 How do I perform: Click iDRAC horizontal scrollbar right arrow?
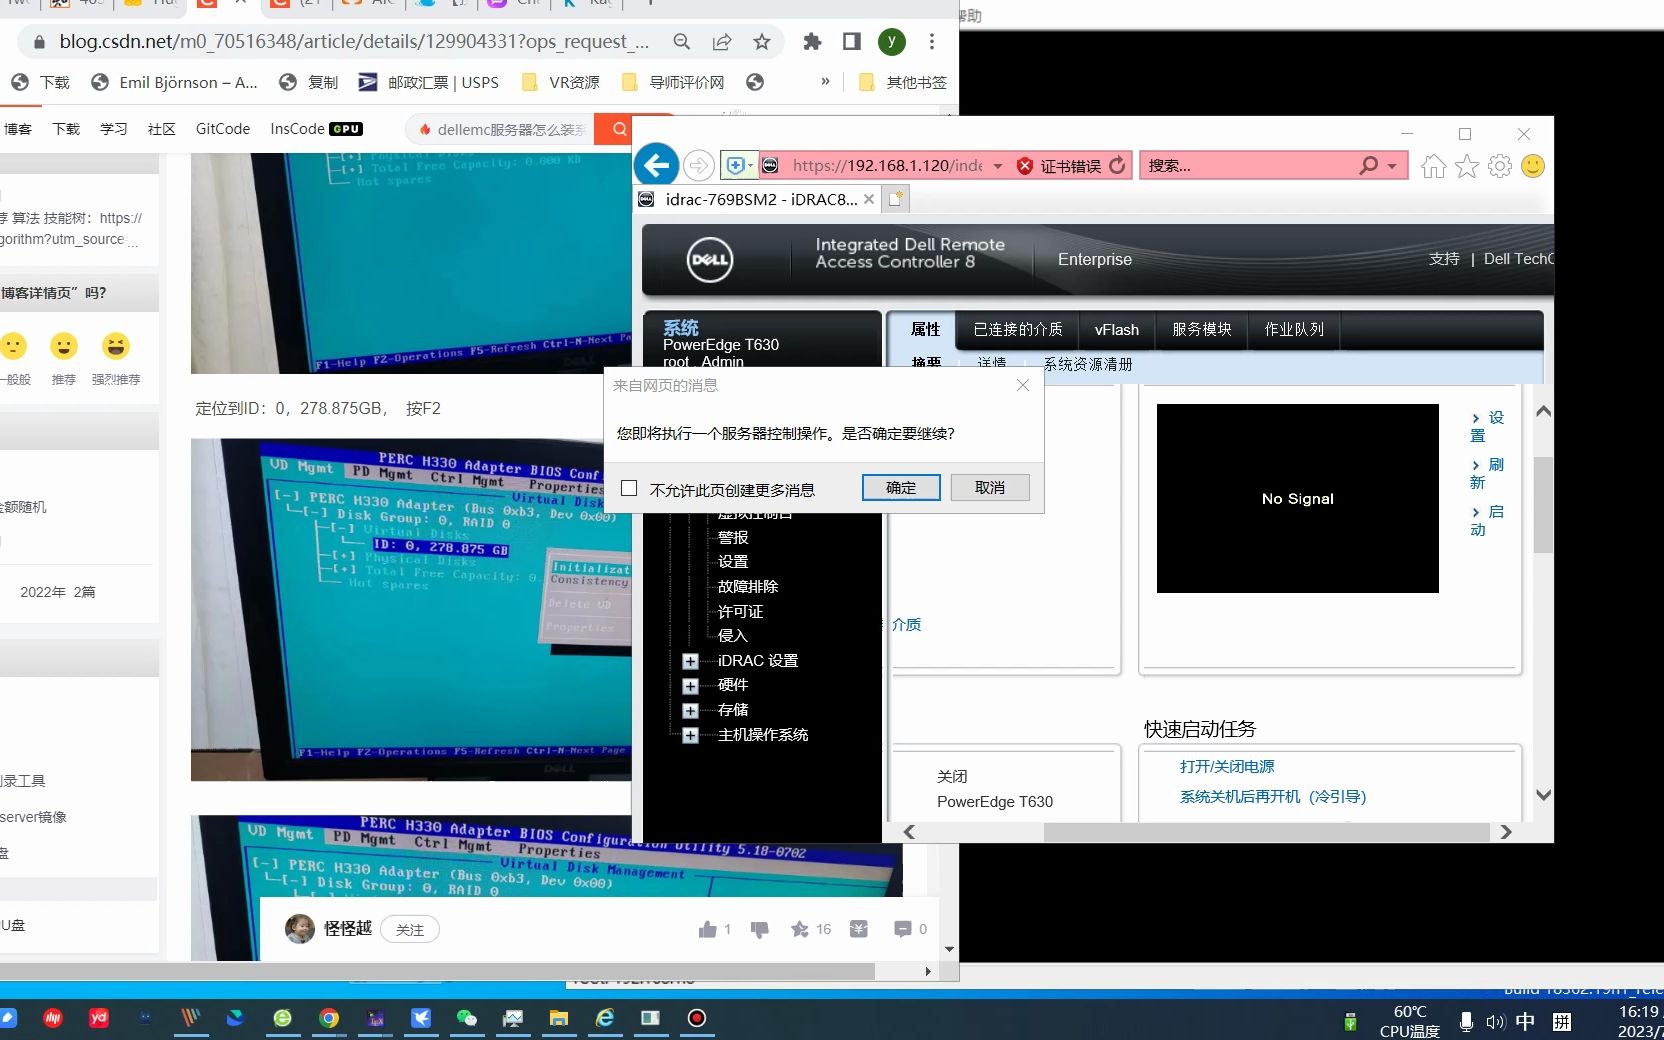[1506, 832]
